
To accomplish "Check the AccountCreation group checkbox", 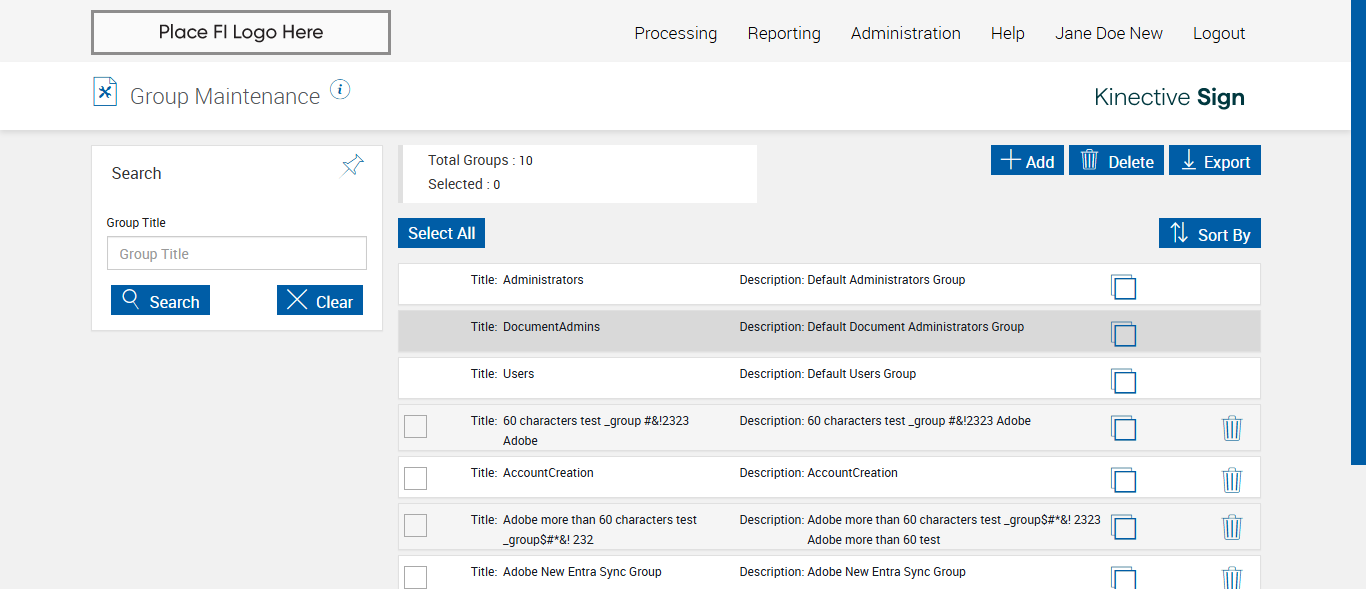I will point(415,478).
